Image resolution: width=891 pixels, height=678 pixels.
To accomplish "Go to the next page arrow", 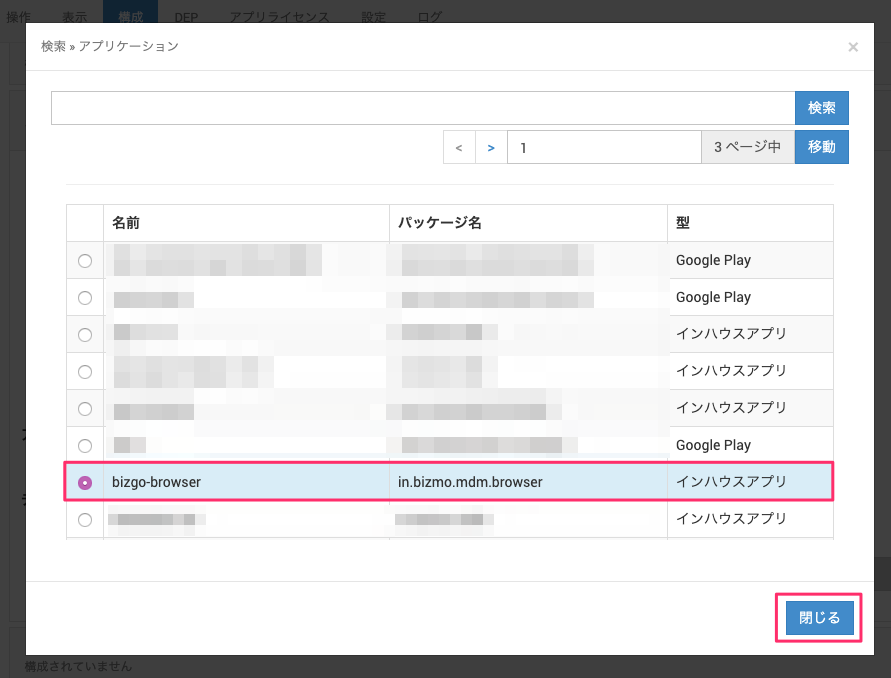I will tap(490, 147).
